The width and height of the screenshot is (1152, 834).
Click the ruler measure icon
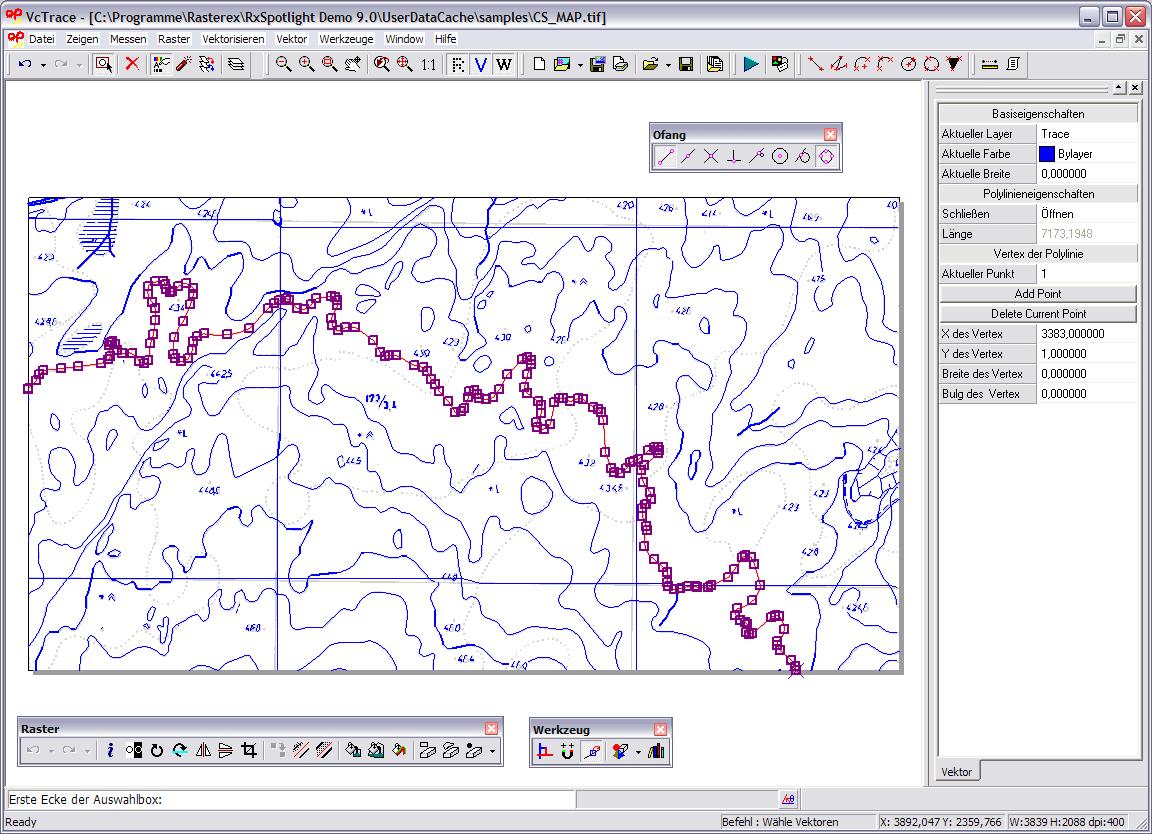click(990, 64)
